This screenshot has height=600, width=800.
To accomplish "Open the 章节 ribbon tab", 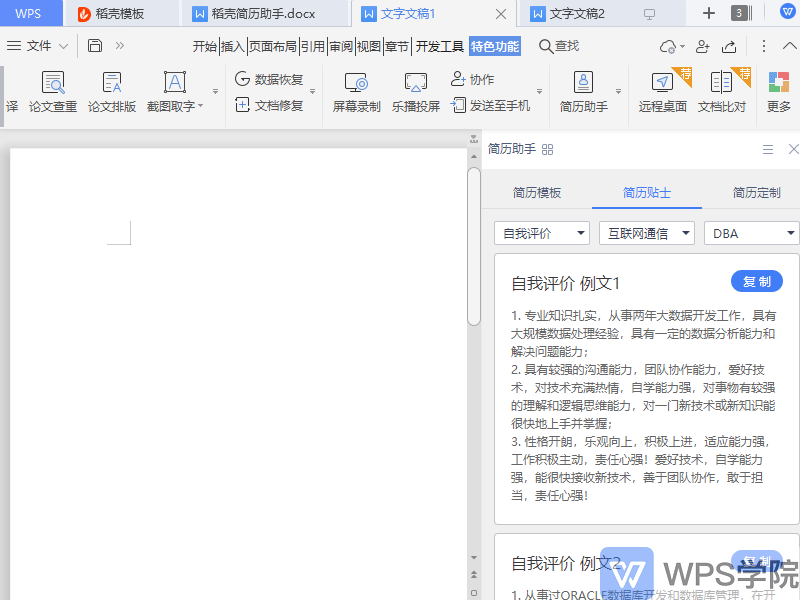I will point(397,46).
